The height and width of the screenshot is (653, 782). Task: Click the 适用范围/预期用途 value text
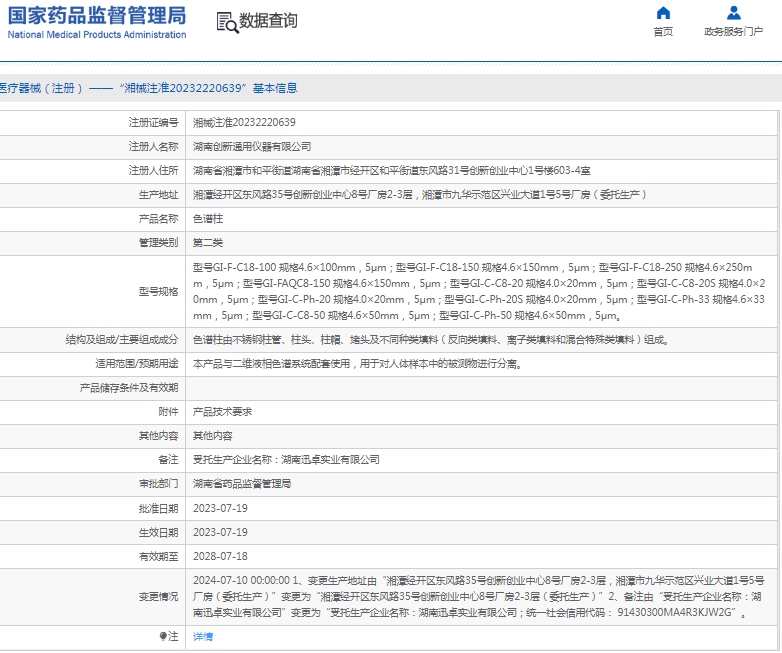[357, 364]
